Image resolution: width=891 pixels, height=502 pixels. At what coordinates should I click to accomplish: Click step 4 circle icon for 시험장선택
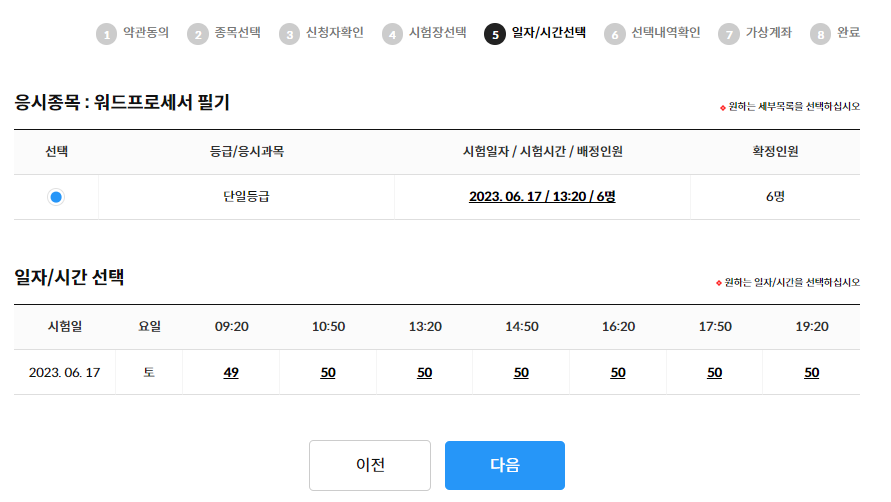coord(392,34)
